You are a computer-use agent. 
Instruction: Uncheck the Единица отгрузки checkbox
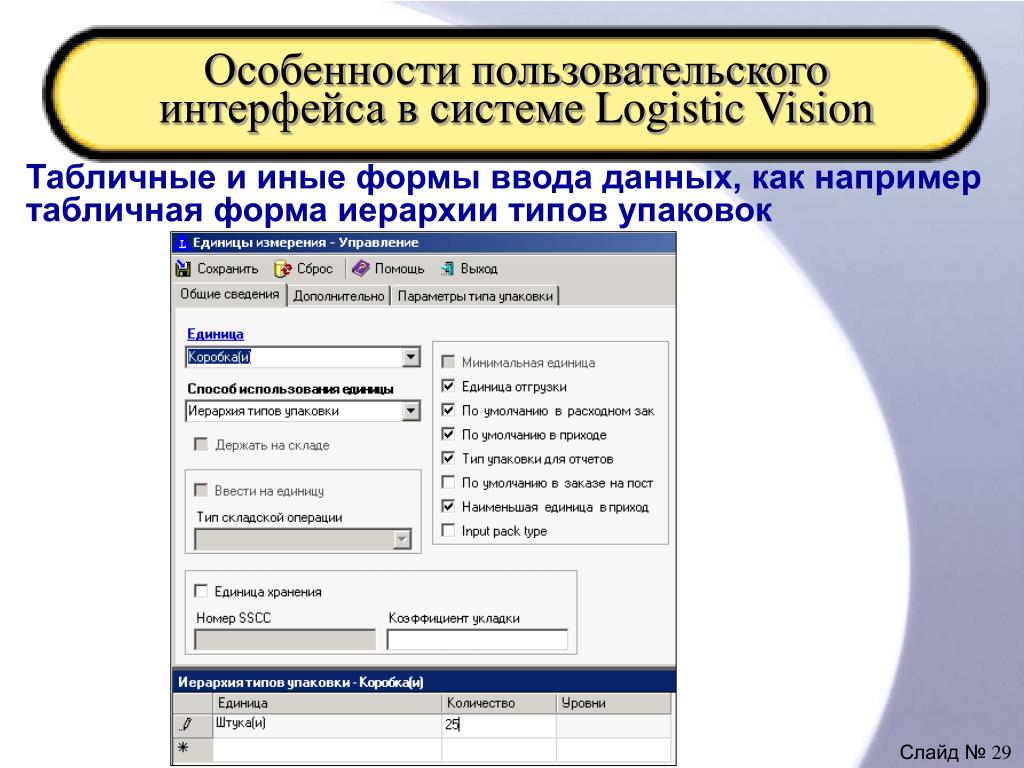click(x=448, y=386)
